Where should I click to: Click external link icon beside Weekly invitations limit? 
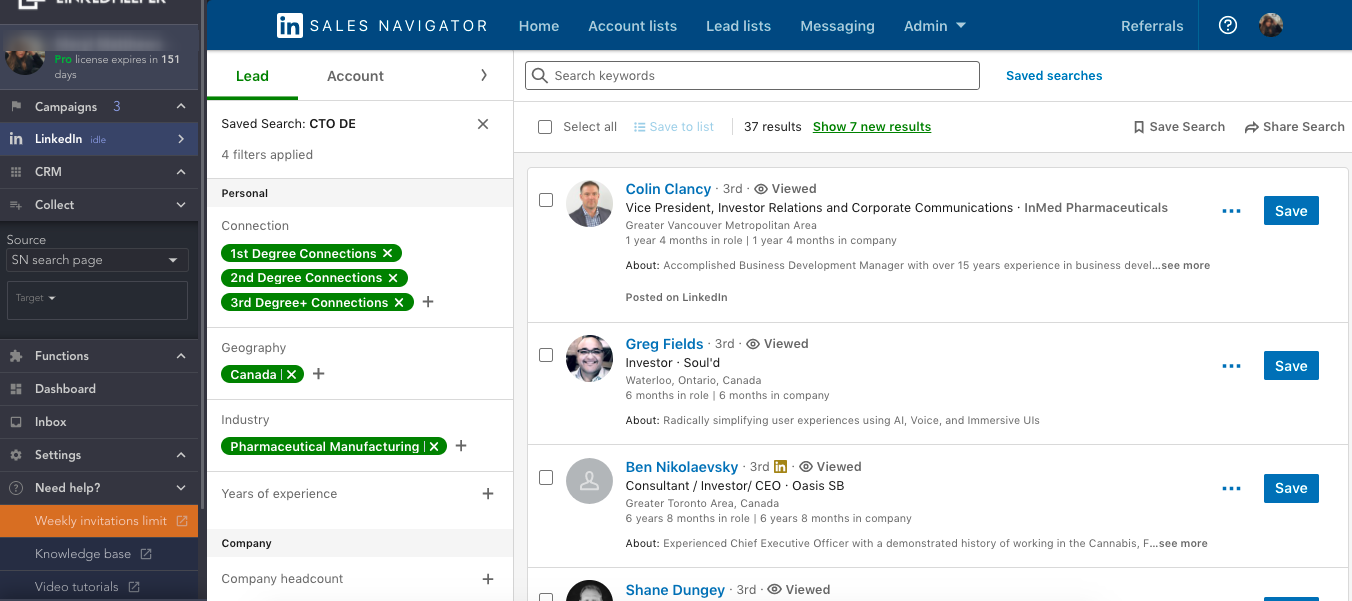182,521
